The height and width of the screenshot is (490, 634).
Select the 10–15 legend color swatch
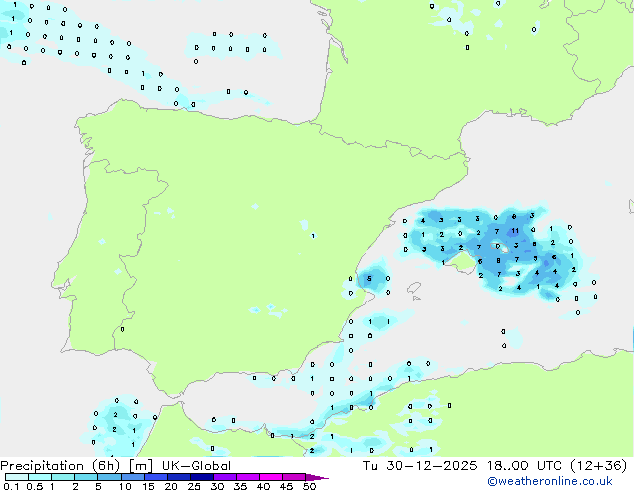coord(133,477)
